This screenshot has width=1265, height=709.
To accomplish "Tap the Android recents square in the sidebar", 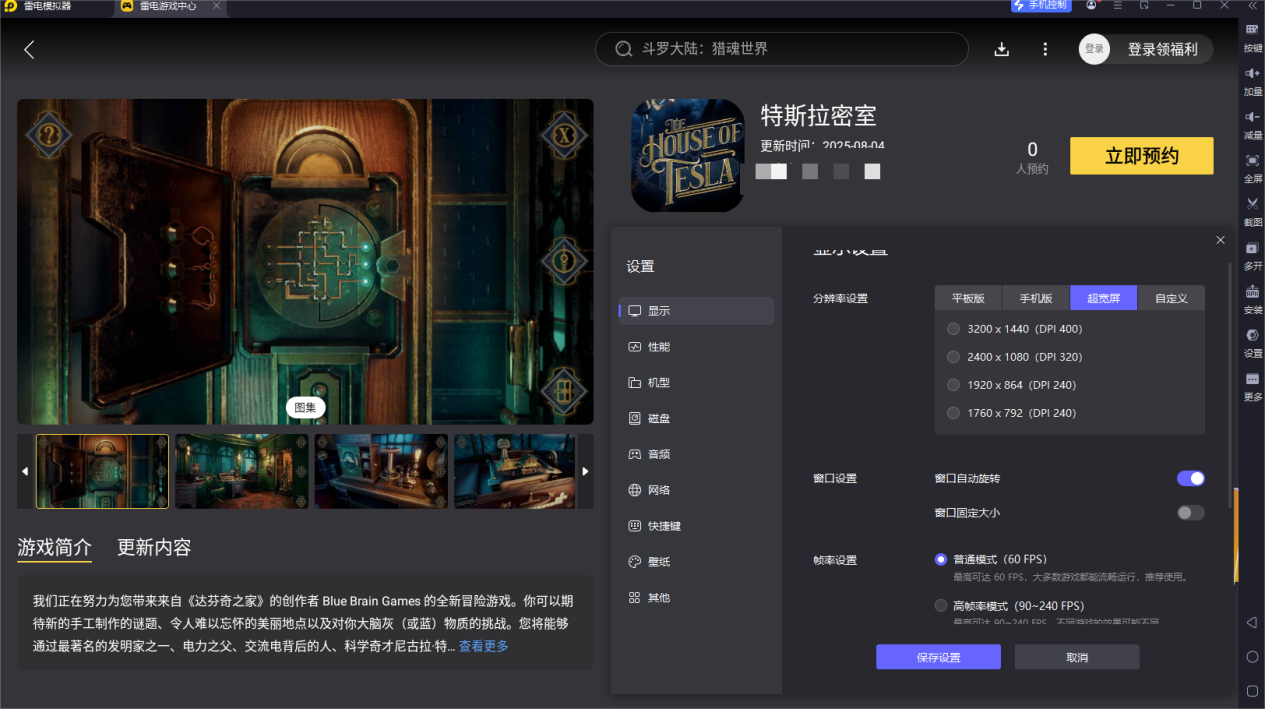I will (x=1252, y=691).
